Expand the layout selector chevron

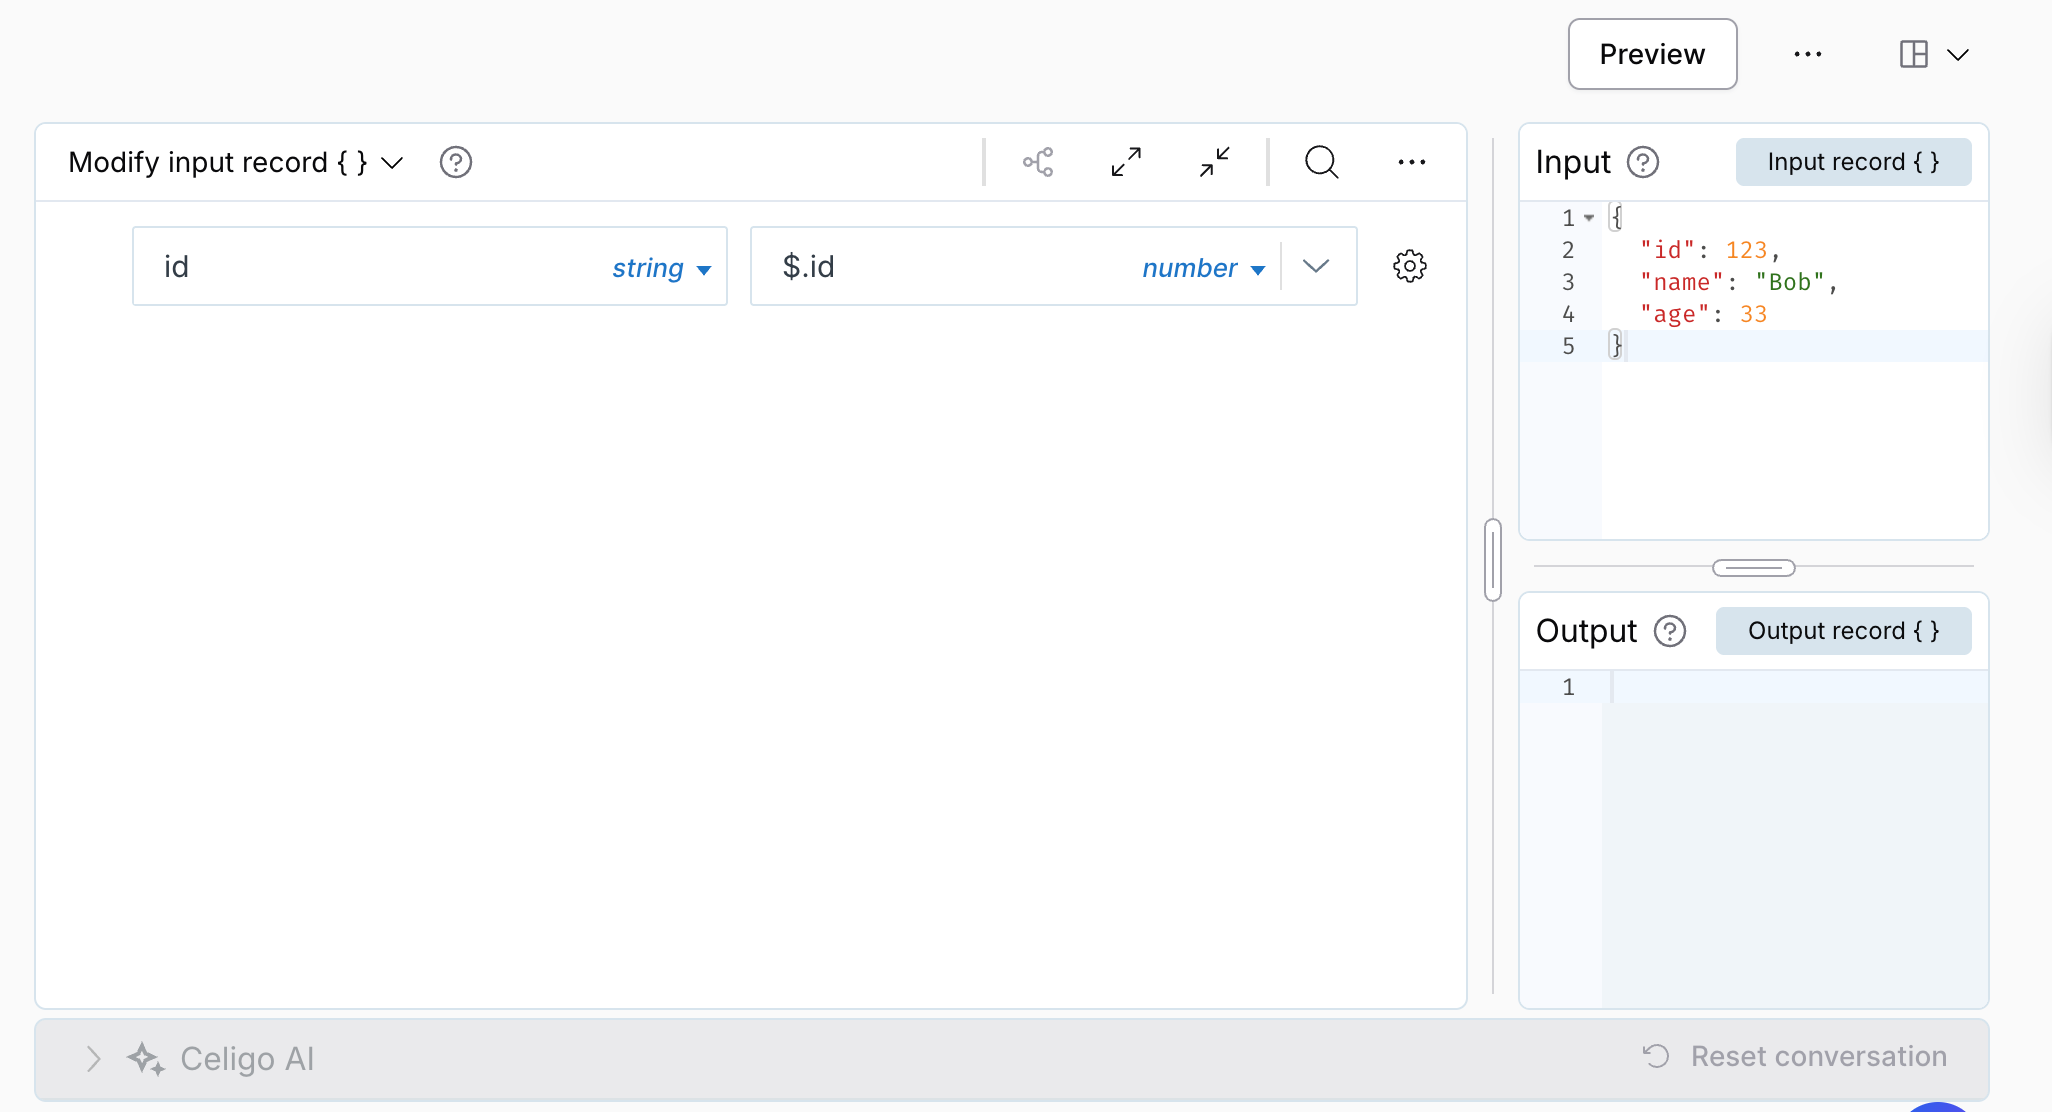pyautogui.click(x=1958, y=55)
